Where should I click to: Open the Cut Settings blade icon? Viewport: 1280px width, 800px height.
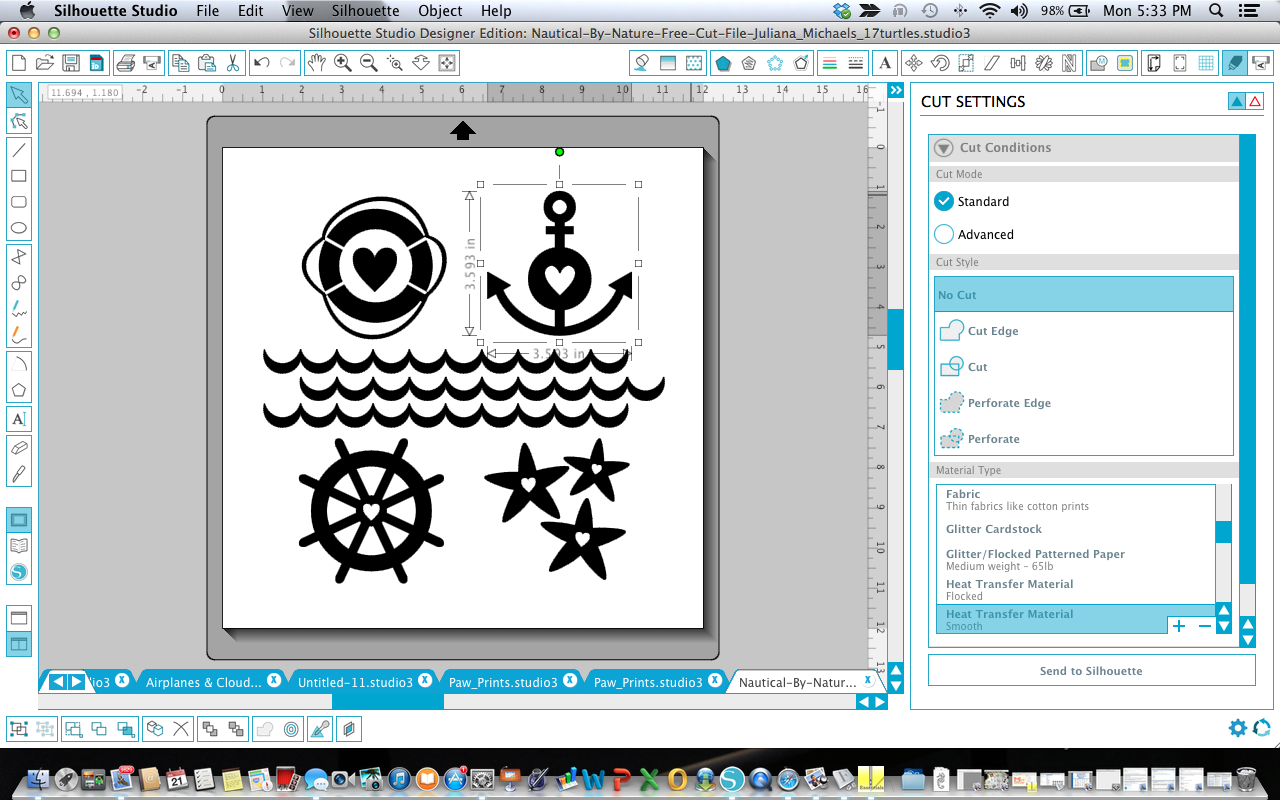click(x=1235, y=63)
